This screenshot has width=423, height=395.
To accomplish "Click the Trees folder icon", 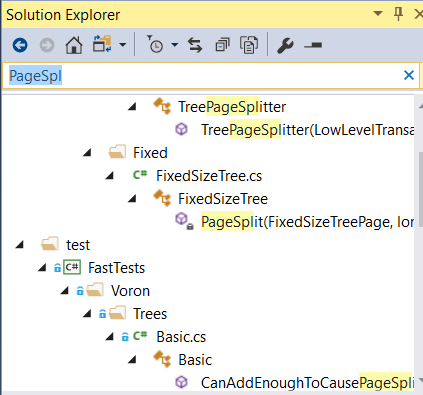I will click(117, 313).
